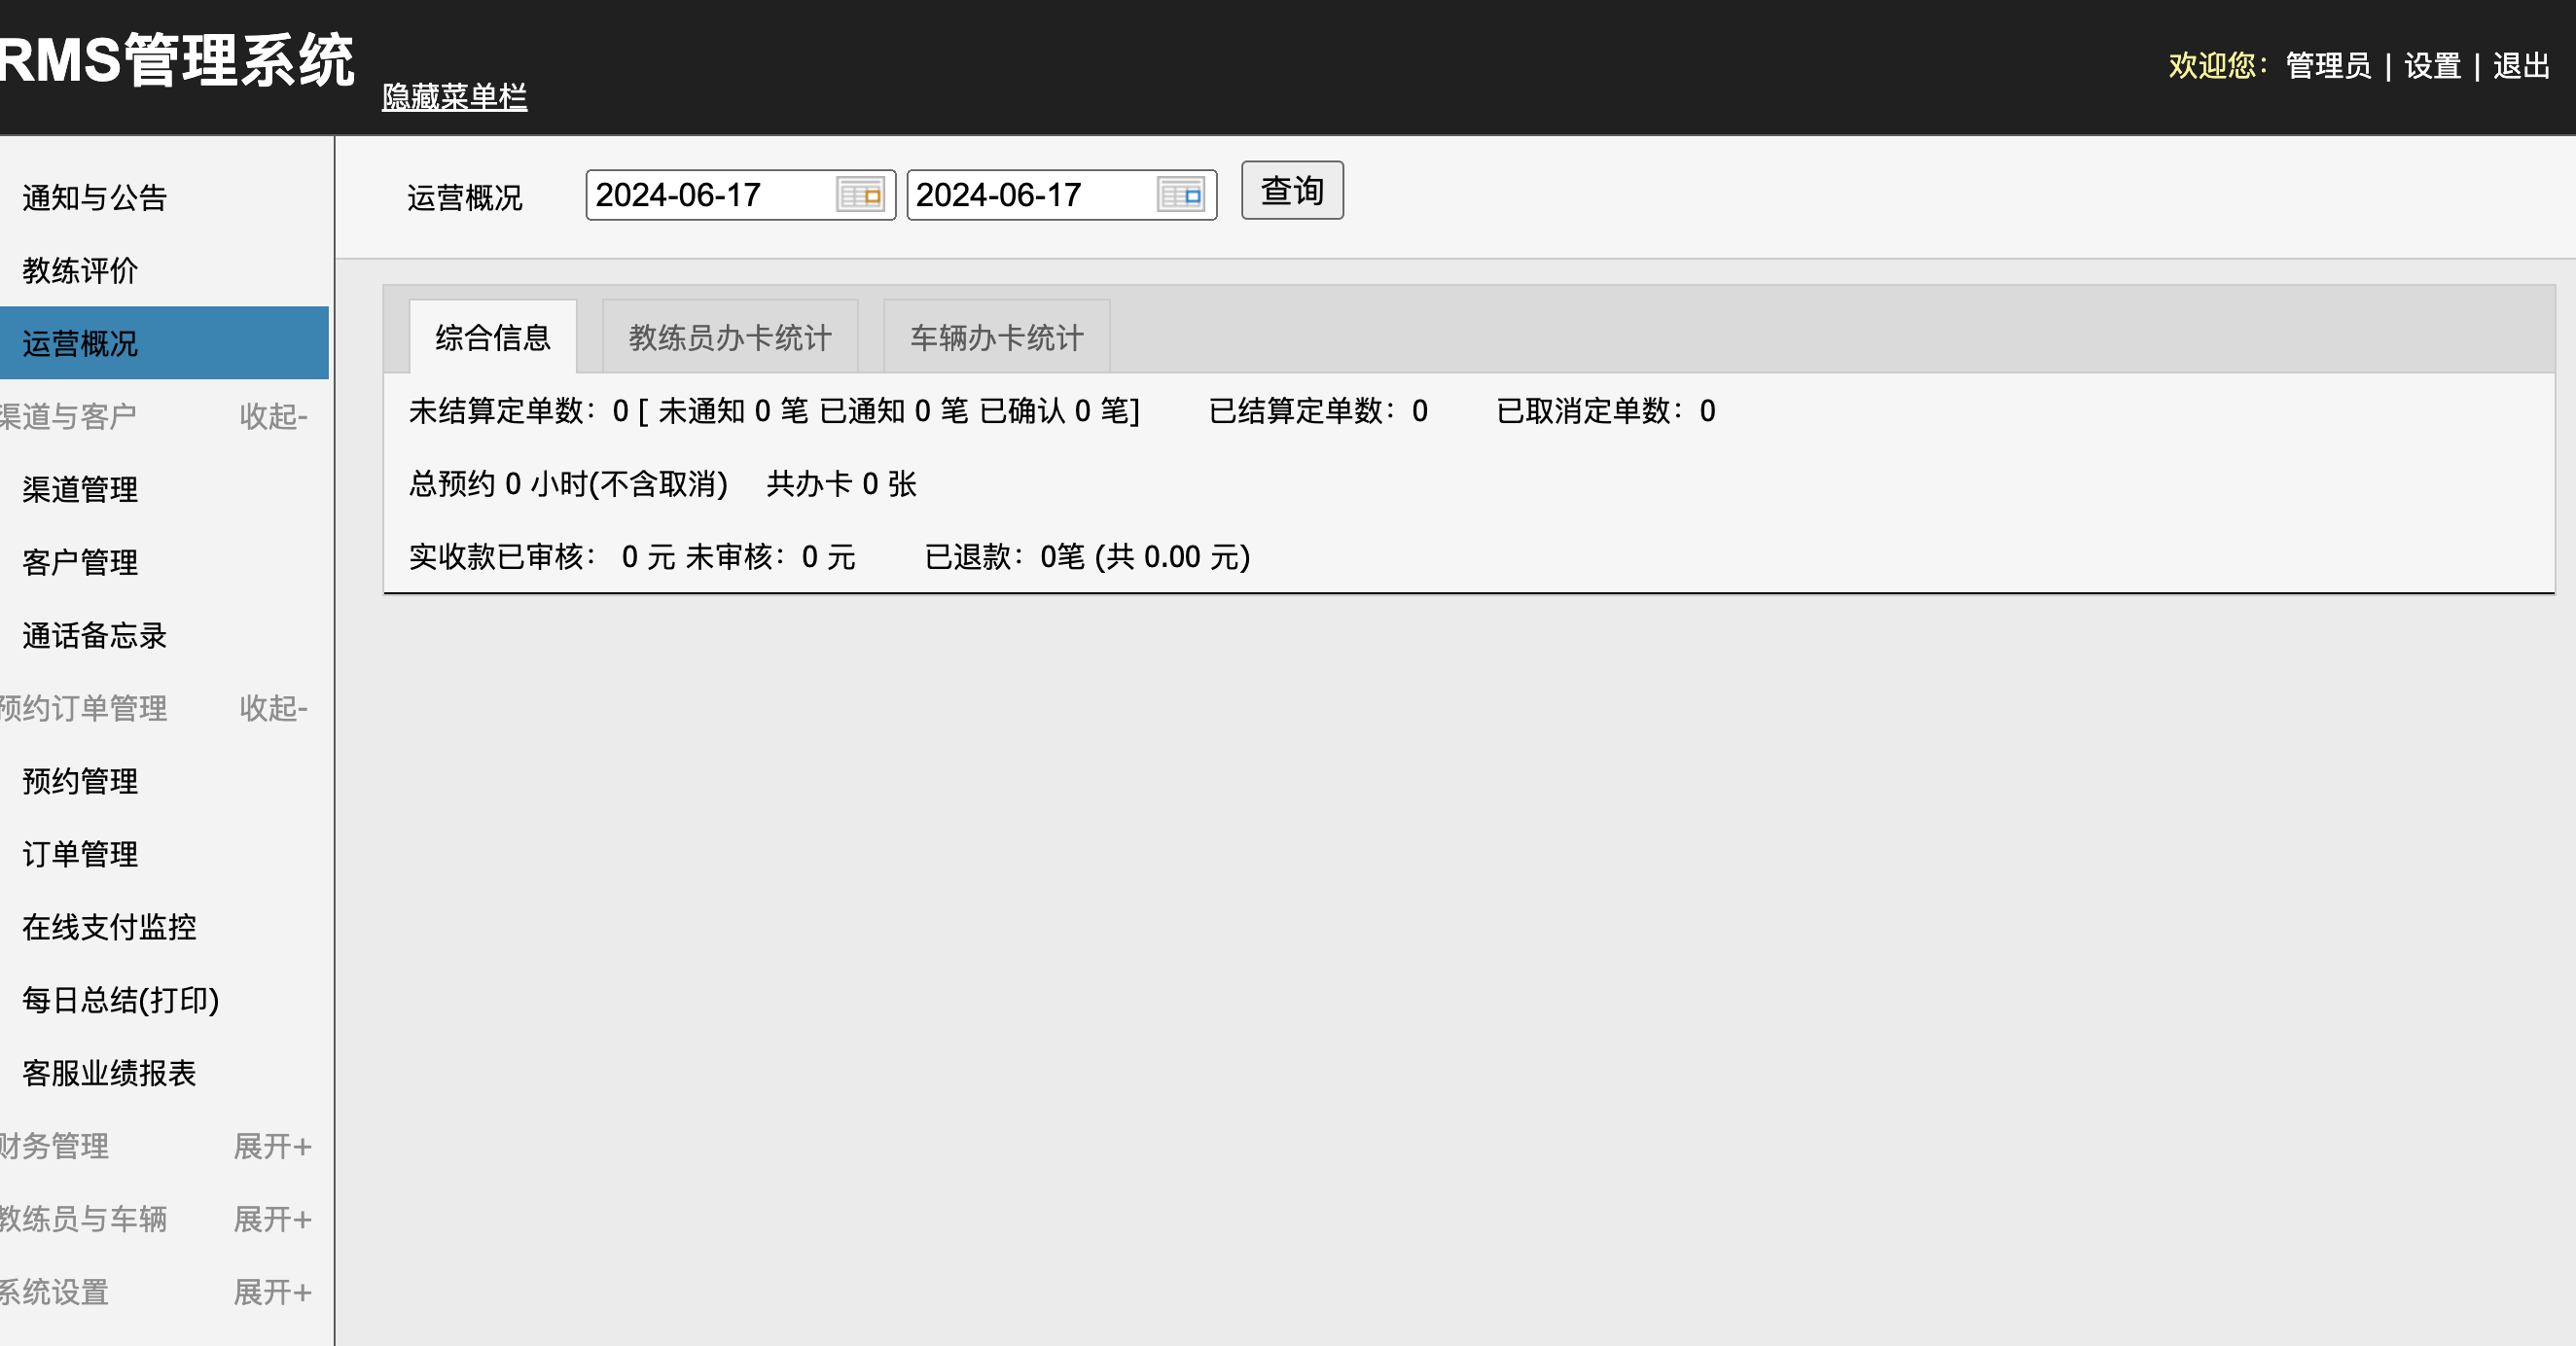Open 在线支付监控 page
This screenshot has height=1346, width=2576.
109,927
